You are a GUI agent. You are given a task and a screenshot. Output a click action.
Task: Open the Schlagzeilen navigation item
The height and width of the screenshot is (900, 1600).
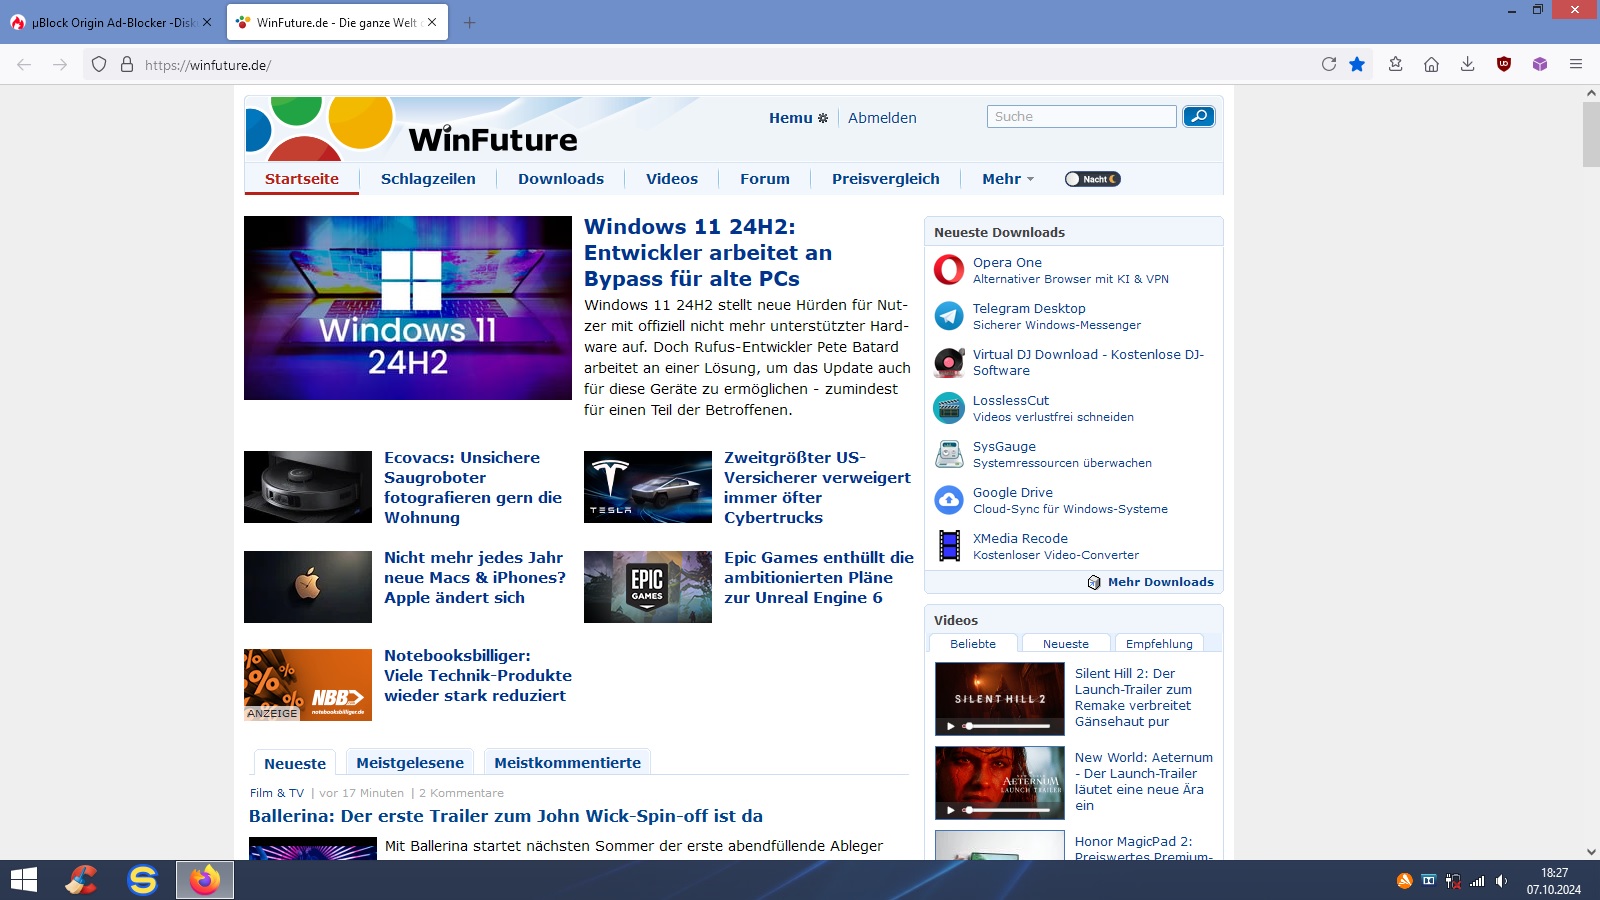[x=428, y=179]
